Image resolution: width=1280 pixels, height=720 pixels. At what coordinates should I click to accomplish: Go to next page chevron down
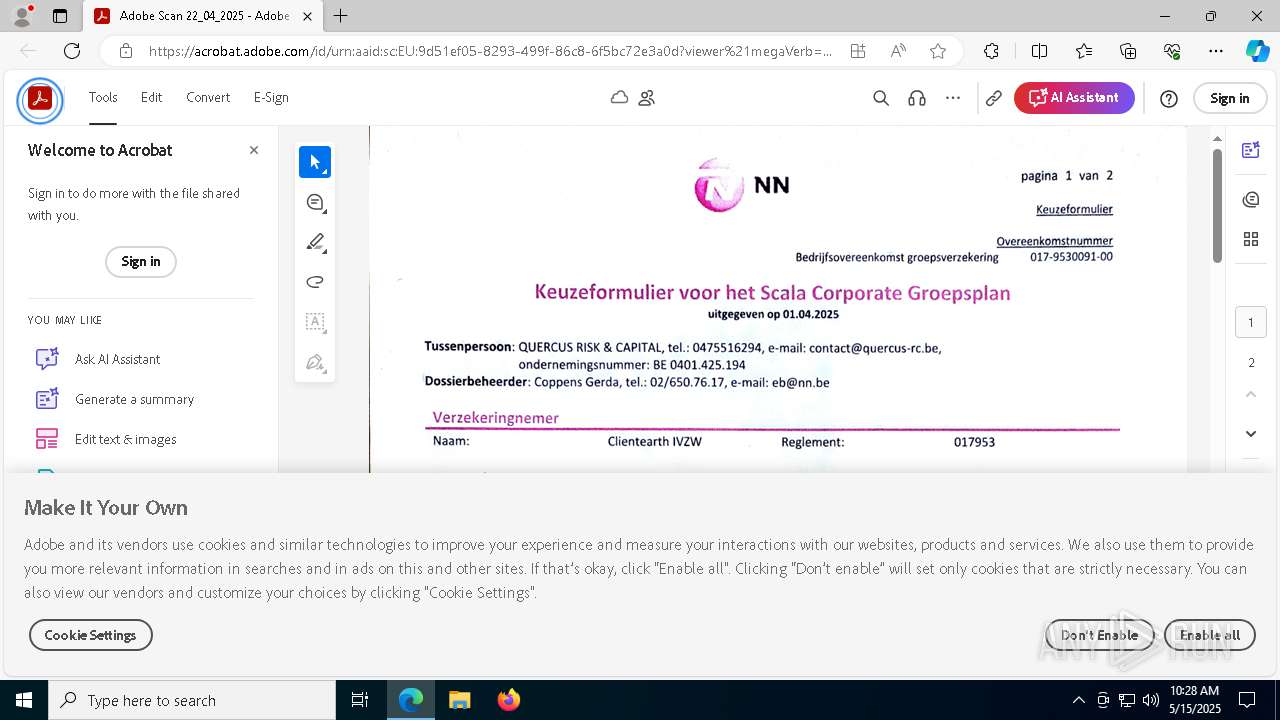click(1250, 433)
